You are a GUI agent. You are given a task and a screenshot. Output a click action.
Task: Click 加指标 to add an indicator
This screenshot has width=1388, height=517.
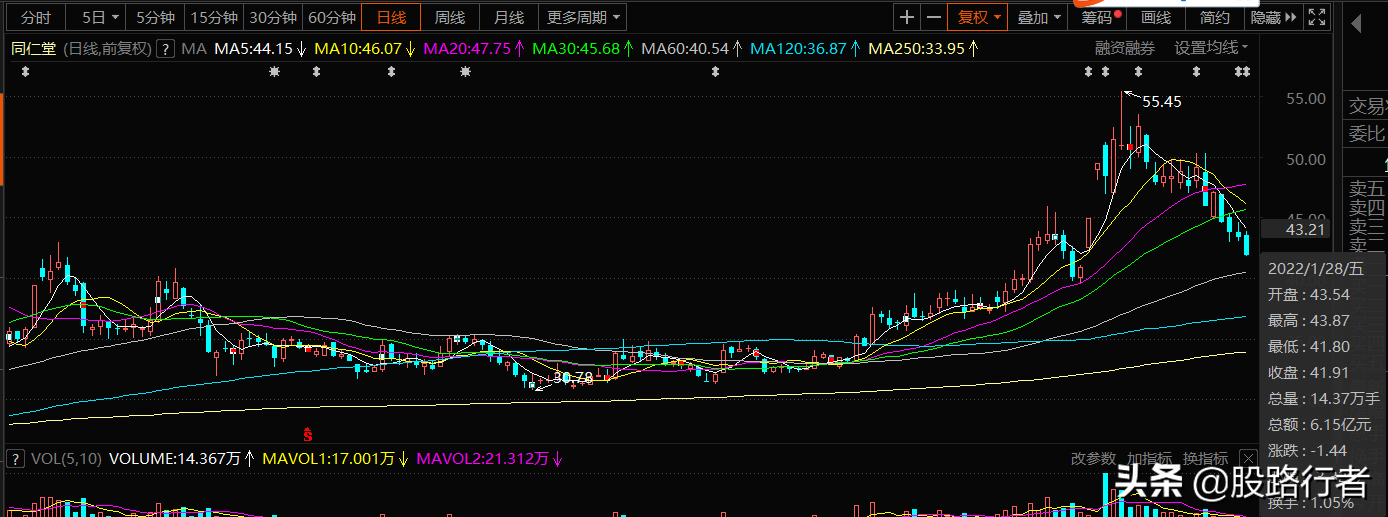(1149, 459)
